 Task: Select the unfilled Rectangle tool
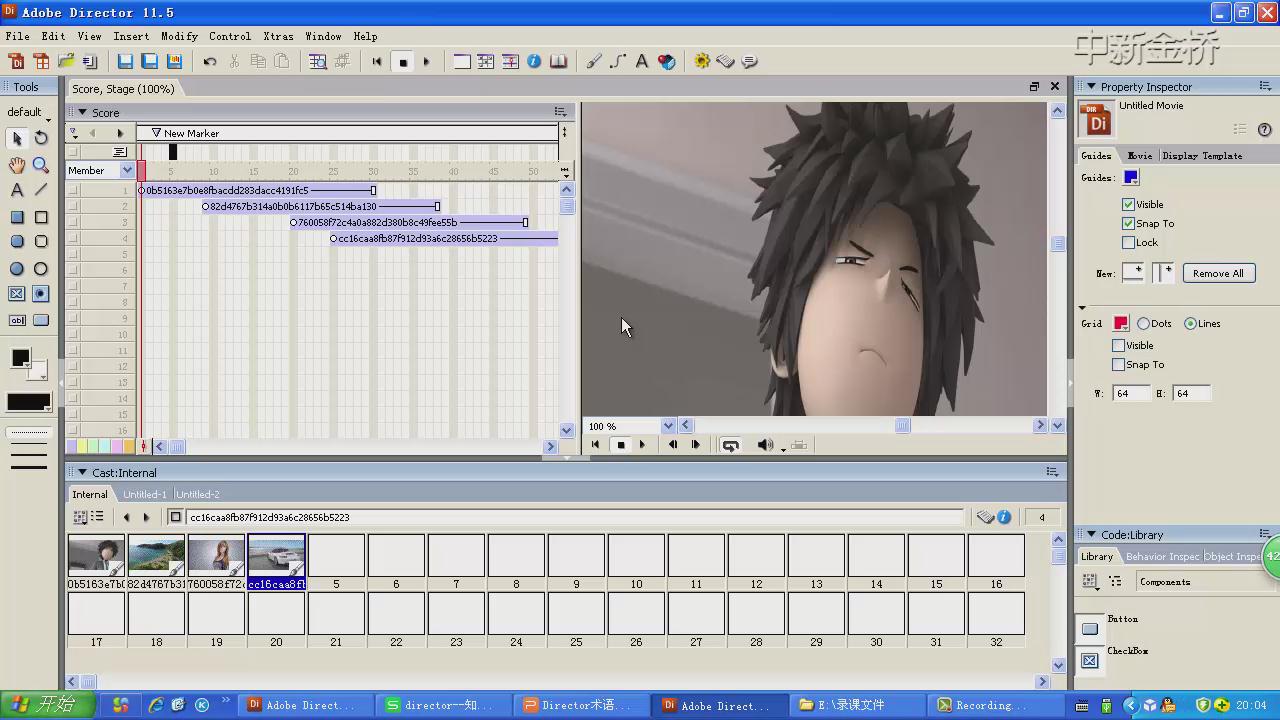[41, 217]
